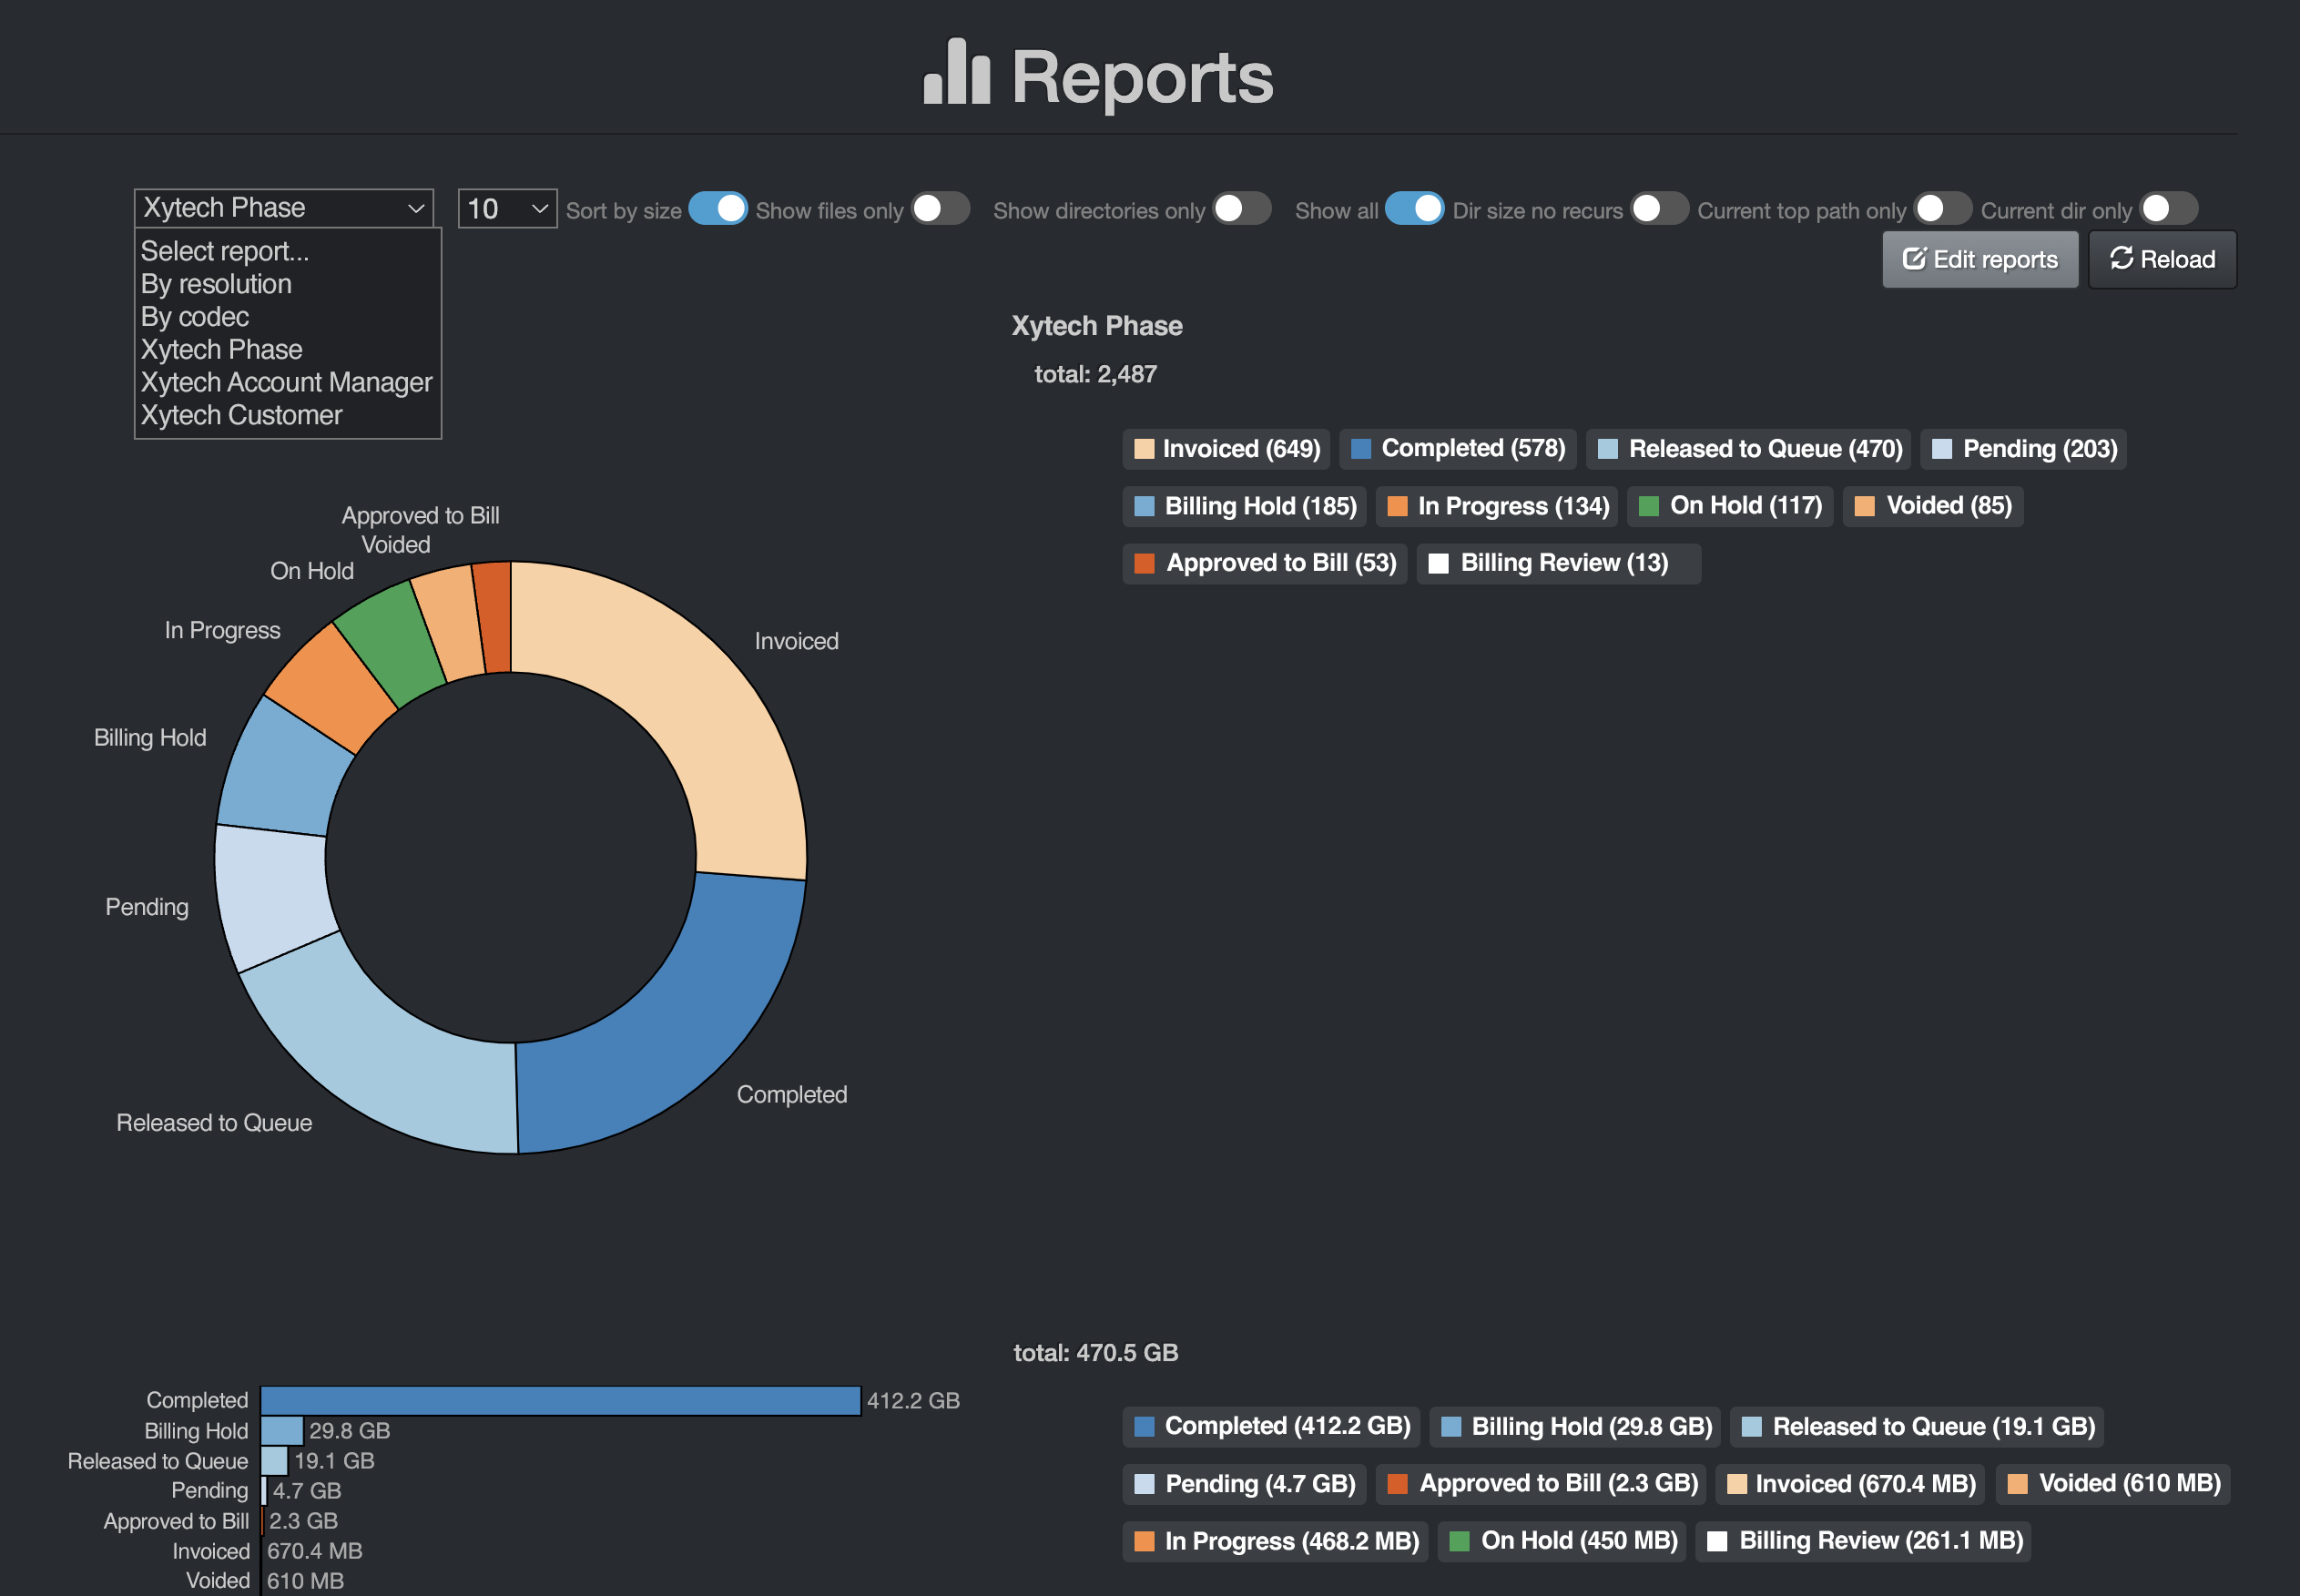
Task: Disable the Sort by size toggle
Action: [717, 209]
